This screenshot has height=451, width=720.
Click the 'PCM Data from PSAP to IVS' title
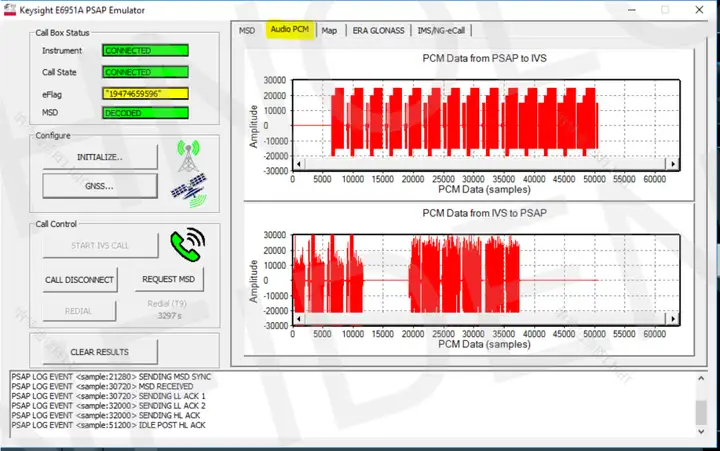coord(484,58)
